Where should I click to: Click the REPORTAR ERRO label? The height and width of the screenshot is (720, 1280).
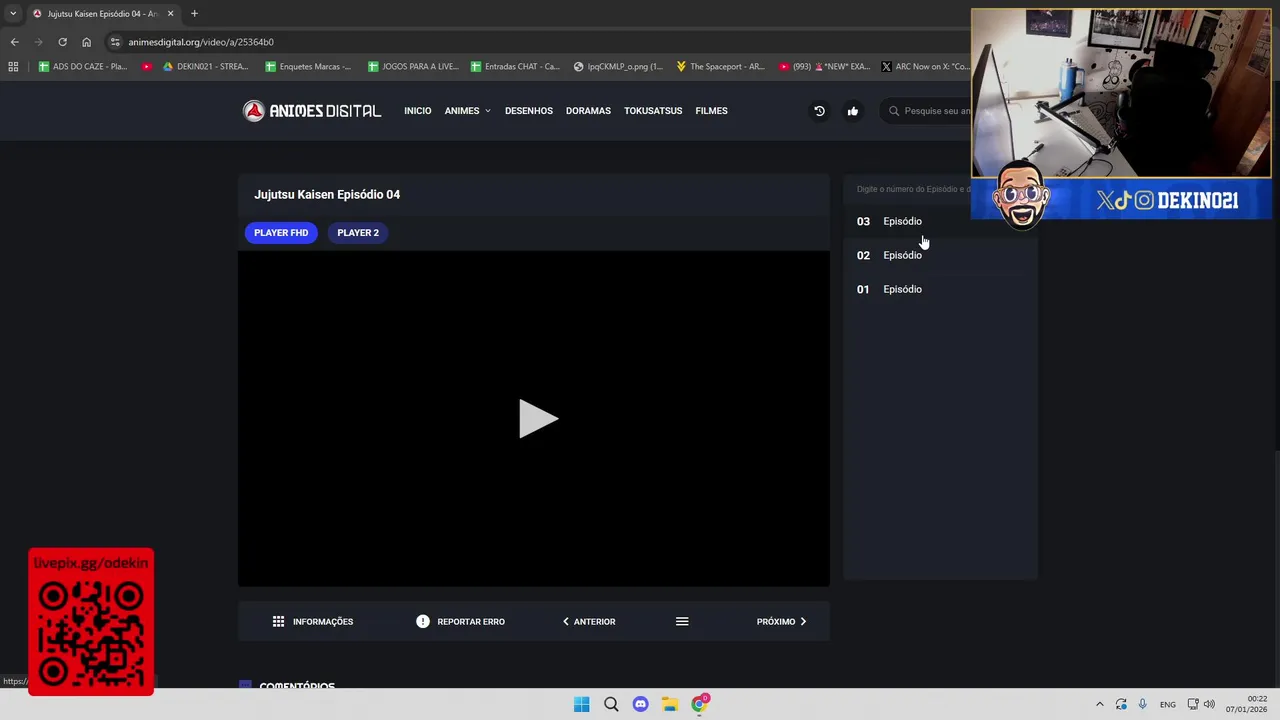coord(471,622)
